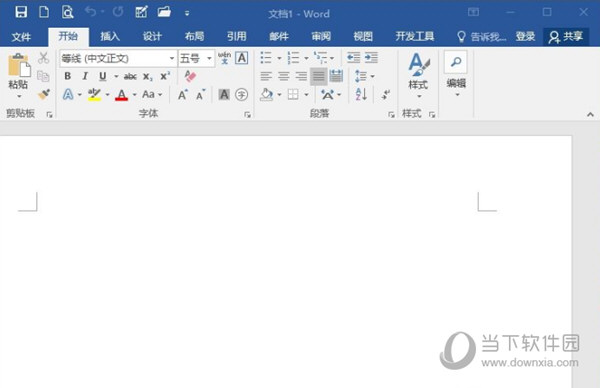
Task: Click the Redo icon
Action: click(x=118, y=12)
